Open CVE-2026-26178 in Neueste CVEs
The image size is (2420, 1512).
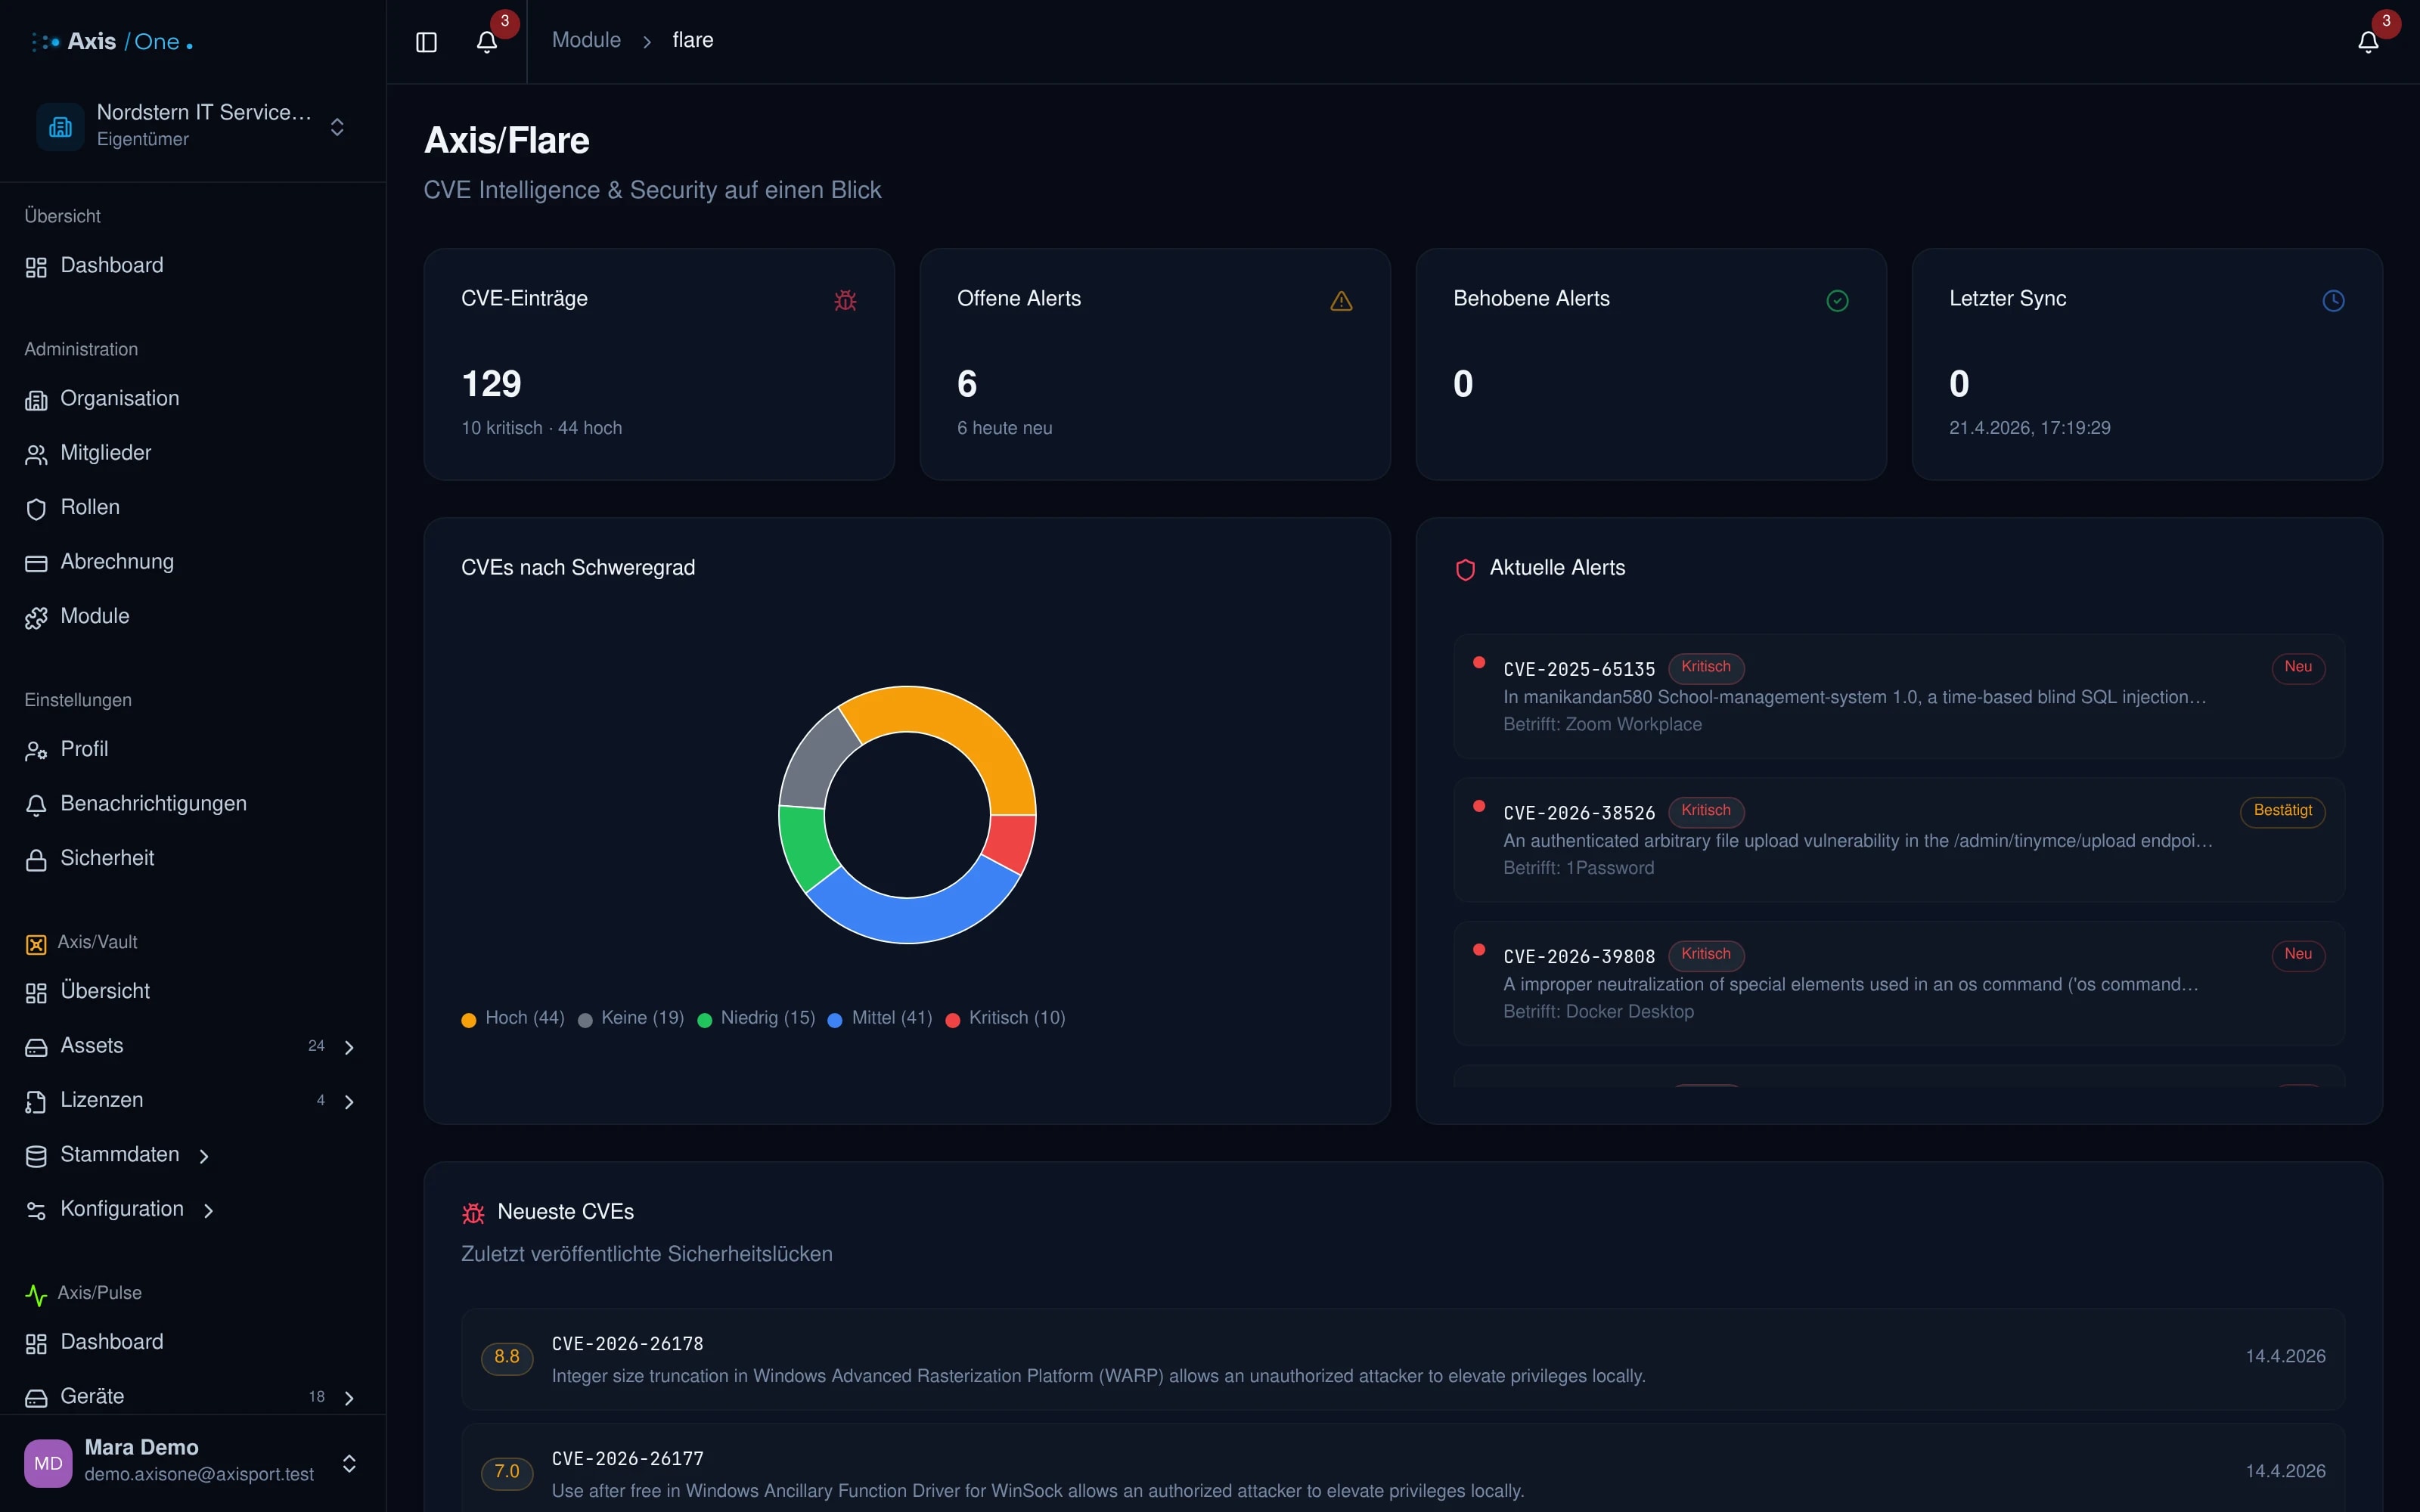pyautogui.click(x=1402, y=1359)
